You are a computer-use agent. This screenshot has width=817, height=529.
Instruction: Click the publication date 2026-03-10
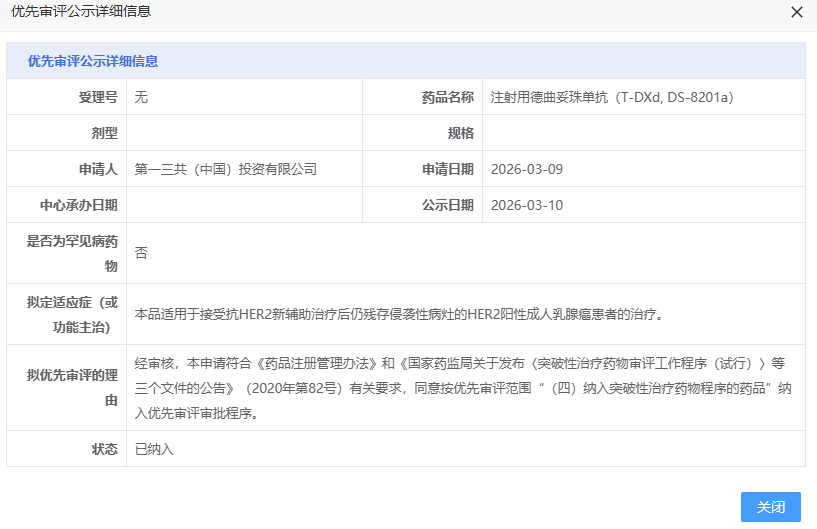pyautogui.click(x=527, y=205)
